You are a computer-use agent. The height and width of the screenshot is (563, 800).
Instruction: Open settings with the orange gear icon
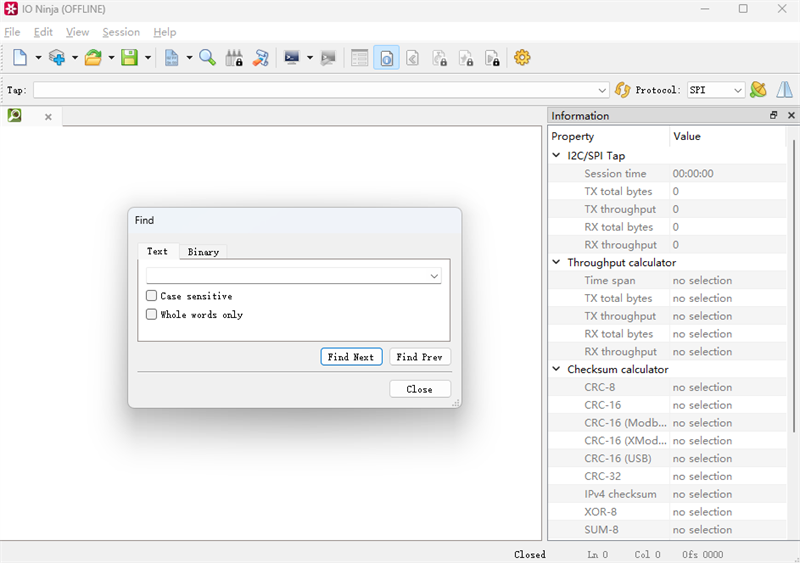coord(522,57)
